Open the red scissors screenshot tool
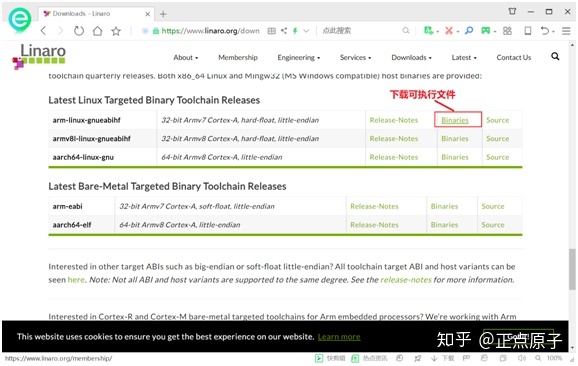578x366 pixels. point(449,31)
